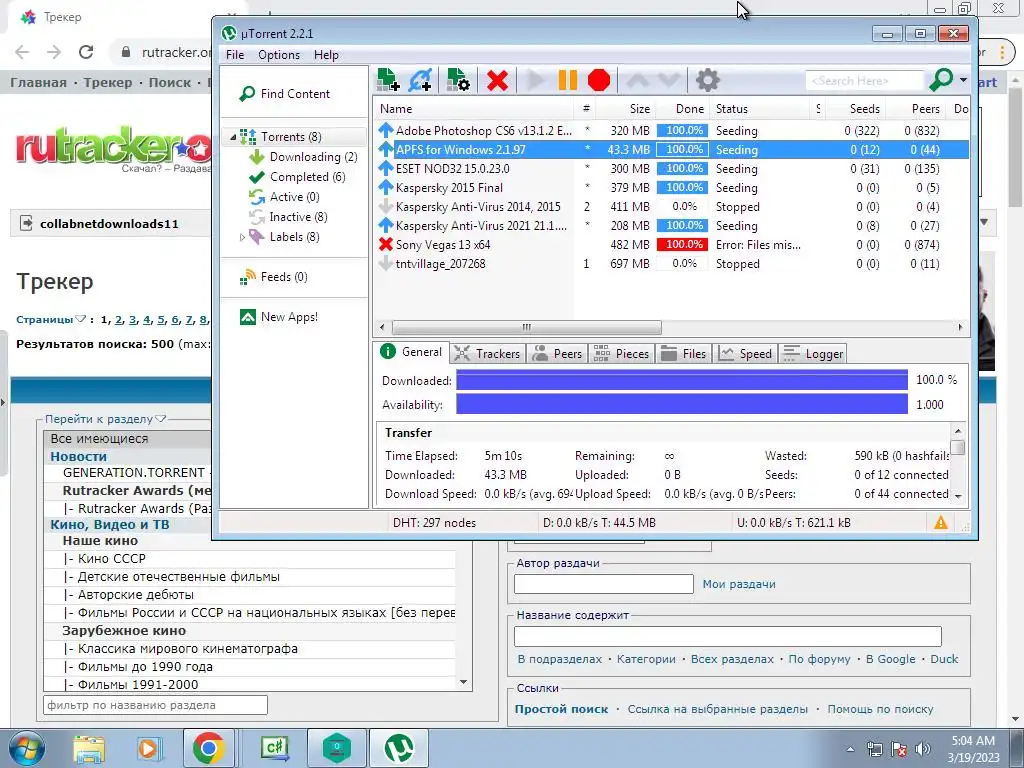The height and width of the screenshot is (768, 1024).
Task: Click the Помощь по поиску link
Action: tap(880, 709)
